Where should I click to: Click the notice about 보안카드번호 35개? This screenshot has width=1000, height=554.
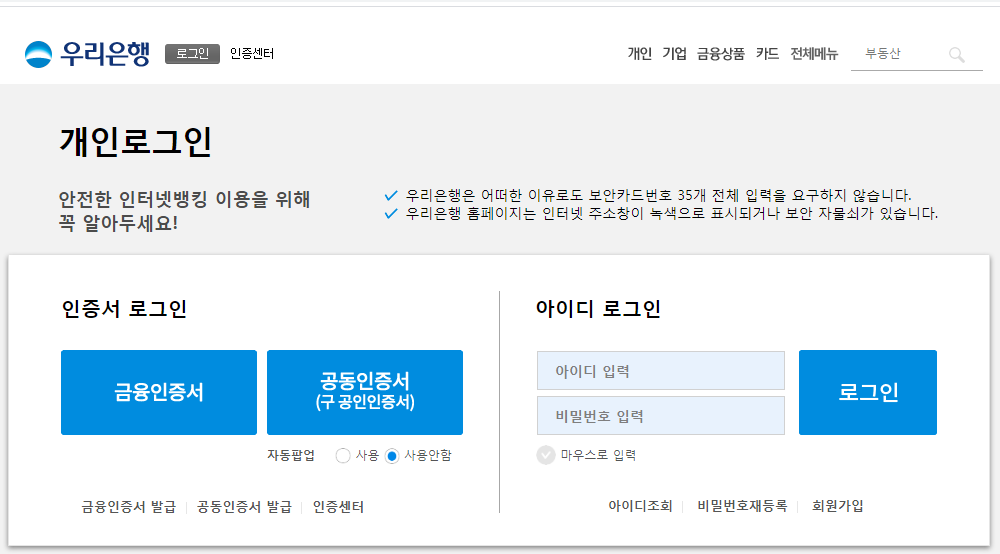[x=658, y=195]
